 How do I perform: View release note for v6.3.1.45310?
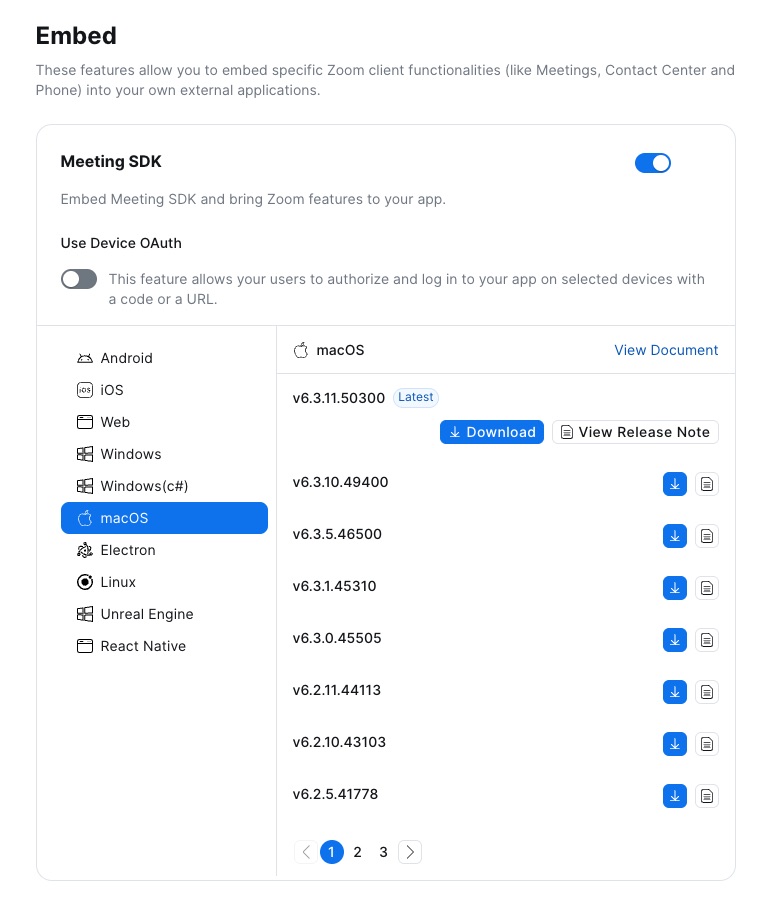[707, 588]
